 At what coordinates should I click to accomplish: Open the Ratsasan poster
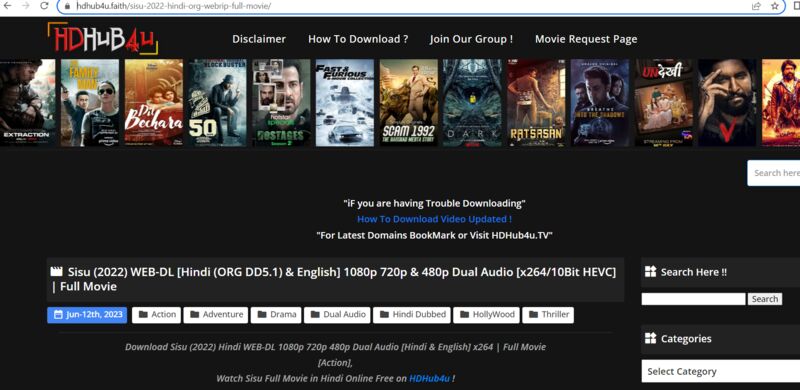536,103
